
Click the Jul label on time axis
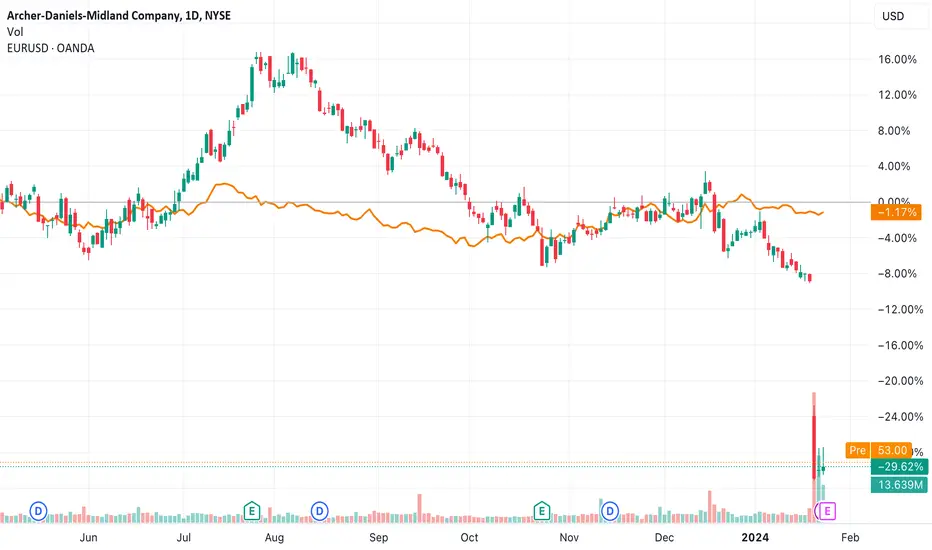(184, 538)
